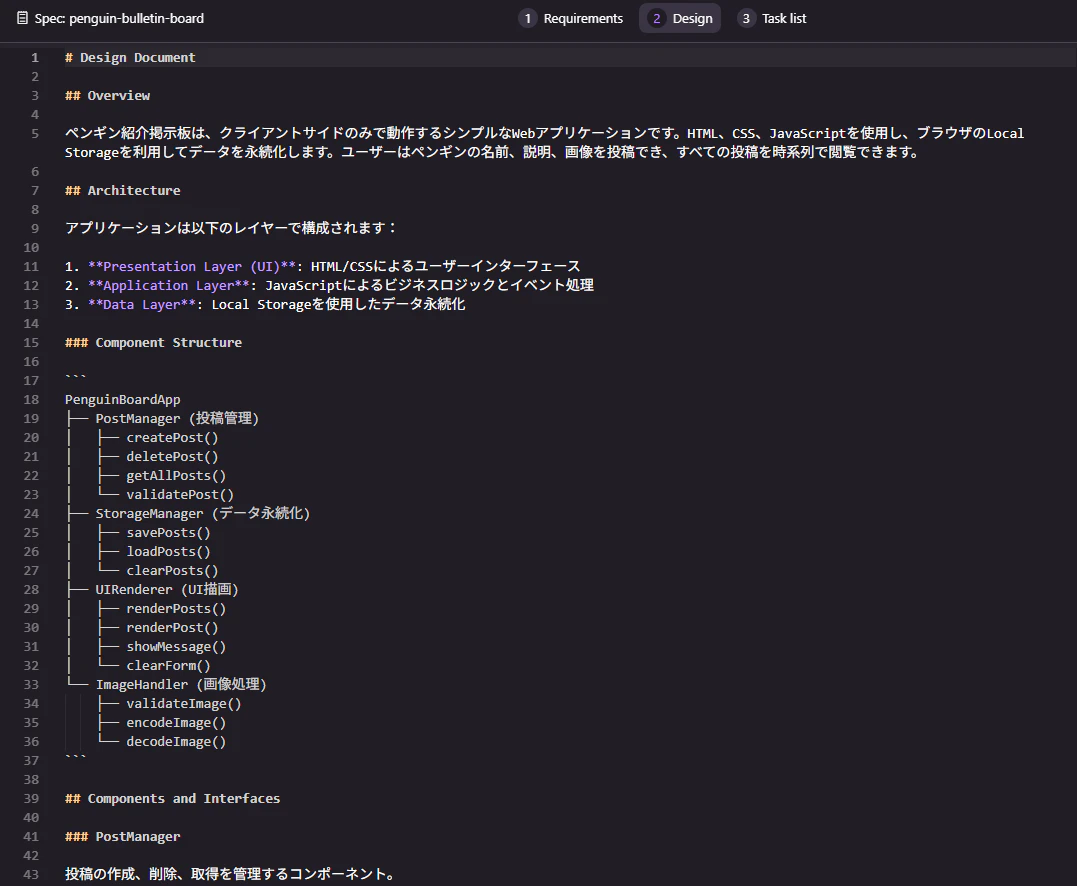Click line number 39 in the gutter
The height and width of the screenshot is (886, 1077).
click(32, 799)
